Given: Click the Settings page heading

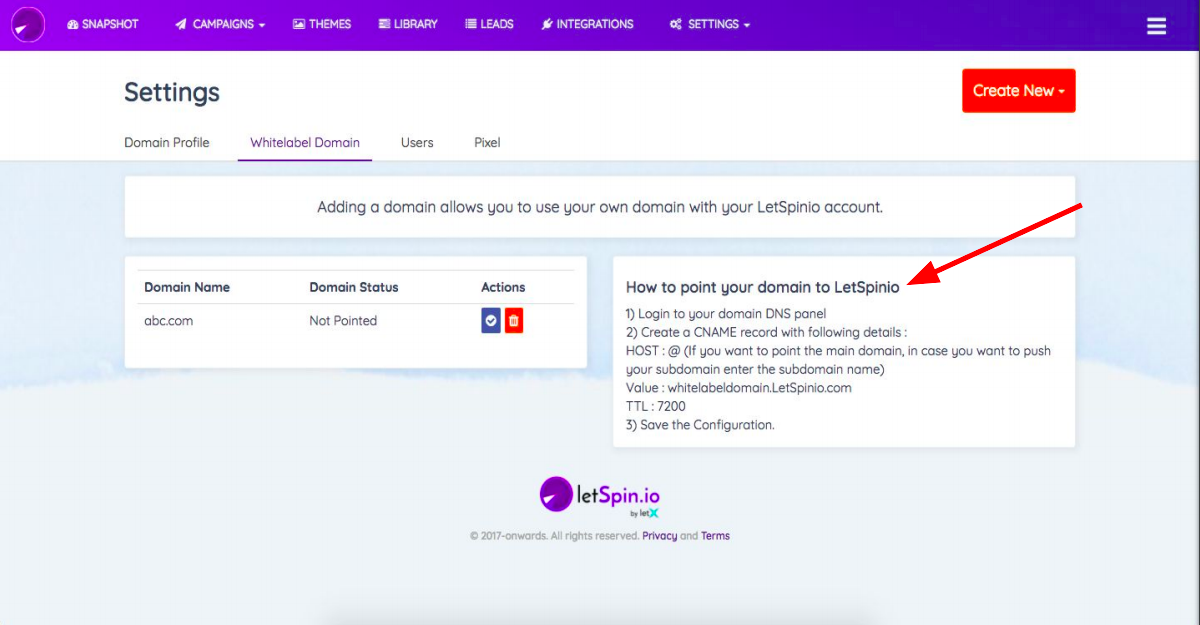Looking at the screenshot, I should point(172,92).
